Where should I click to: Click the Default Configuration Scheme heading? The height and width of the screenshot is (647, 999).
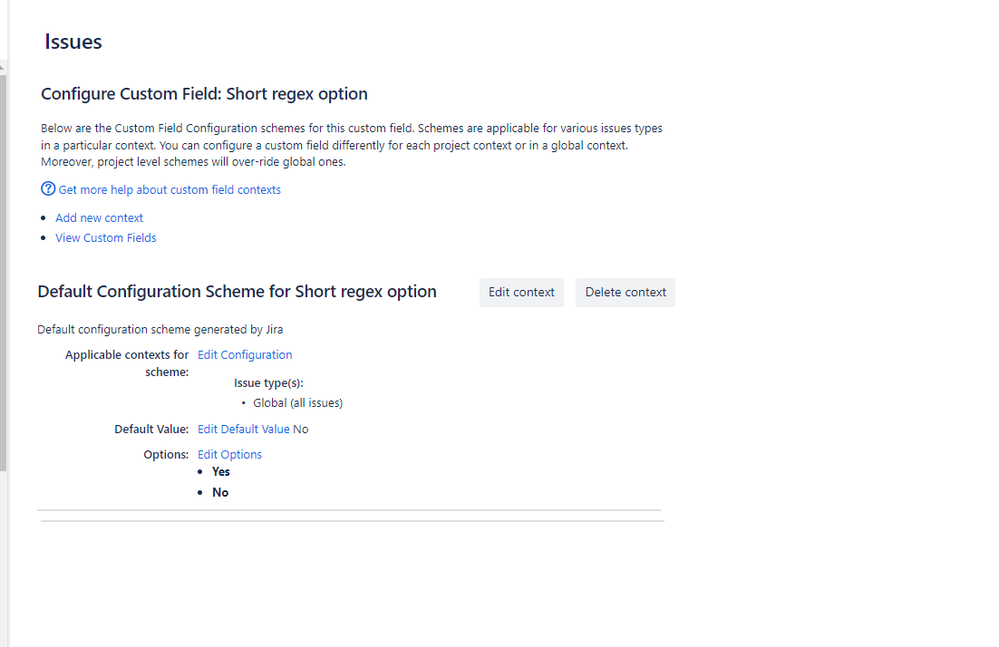tap(236, 291)
